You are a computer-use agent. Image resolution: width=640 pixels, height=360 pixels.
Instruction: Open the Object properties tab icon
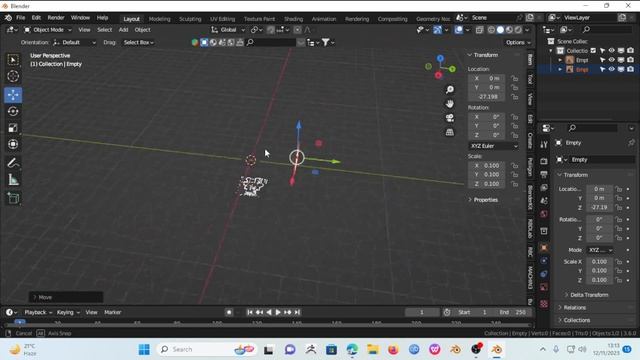544,247
